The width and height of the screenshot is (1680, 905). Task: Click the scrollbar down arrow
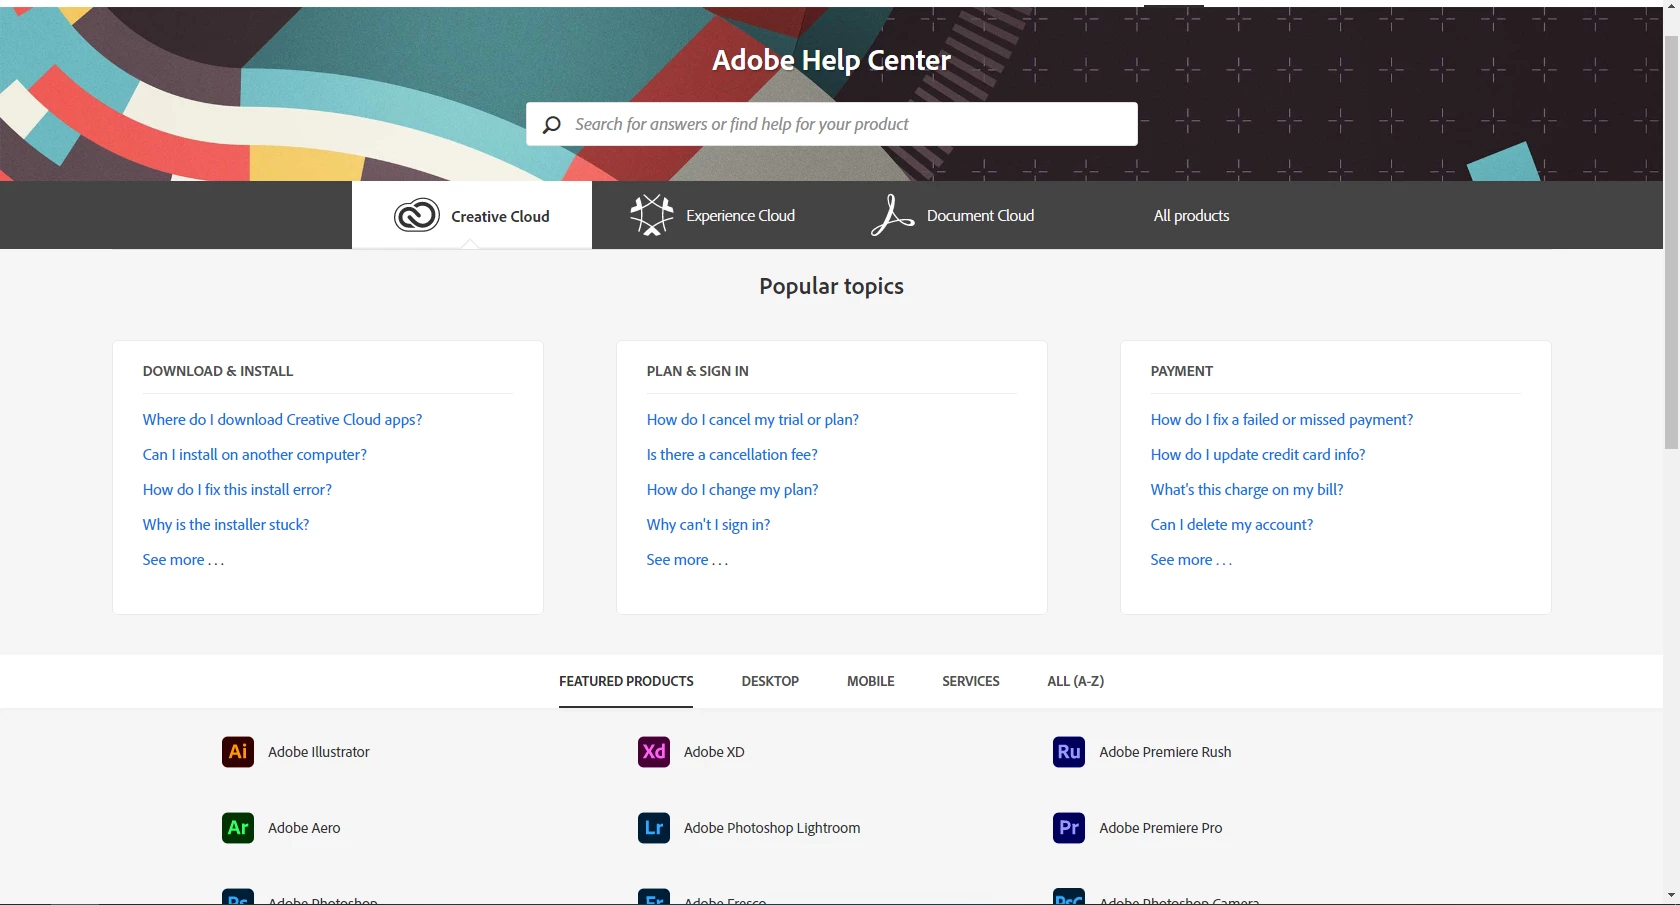coord(1671,895)
